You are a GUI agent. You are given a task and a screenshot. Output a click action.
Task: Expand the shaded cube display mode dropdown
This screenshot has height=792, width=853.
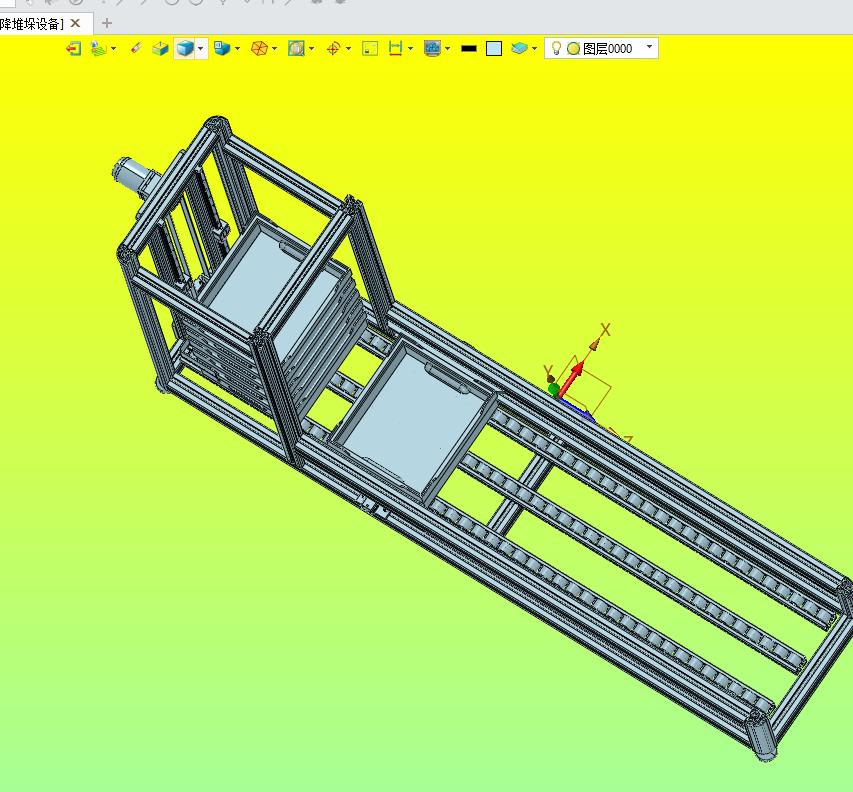201,48
